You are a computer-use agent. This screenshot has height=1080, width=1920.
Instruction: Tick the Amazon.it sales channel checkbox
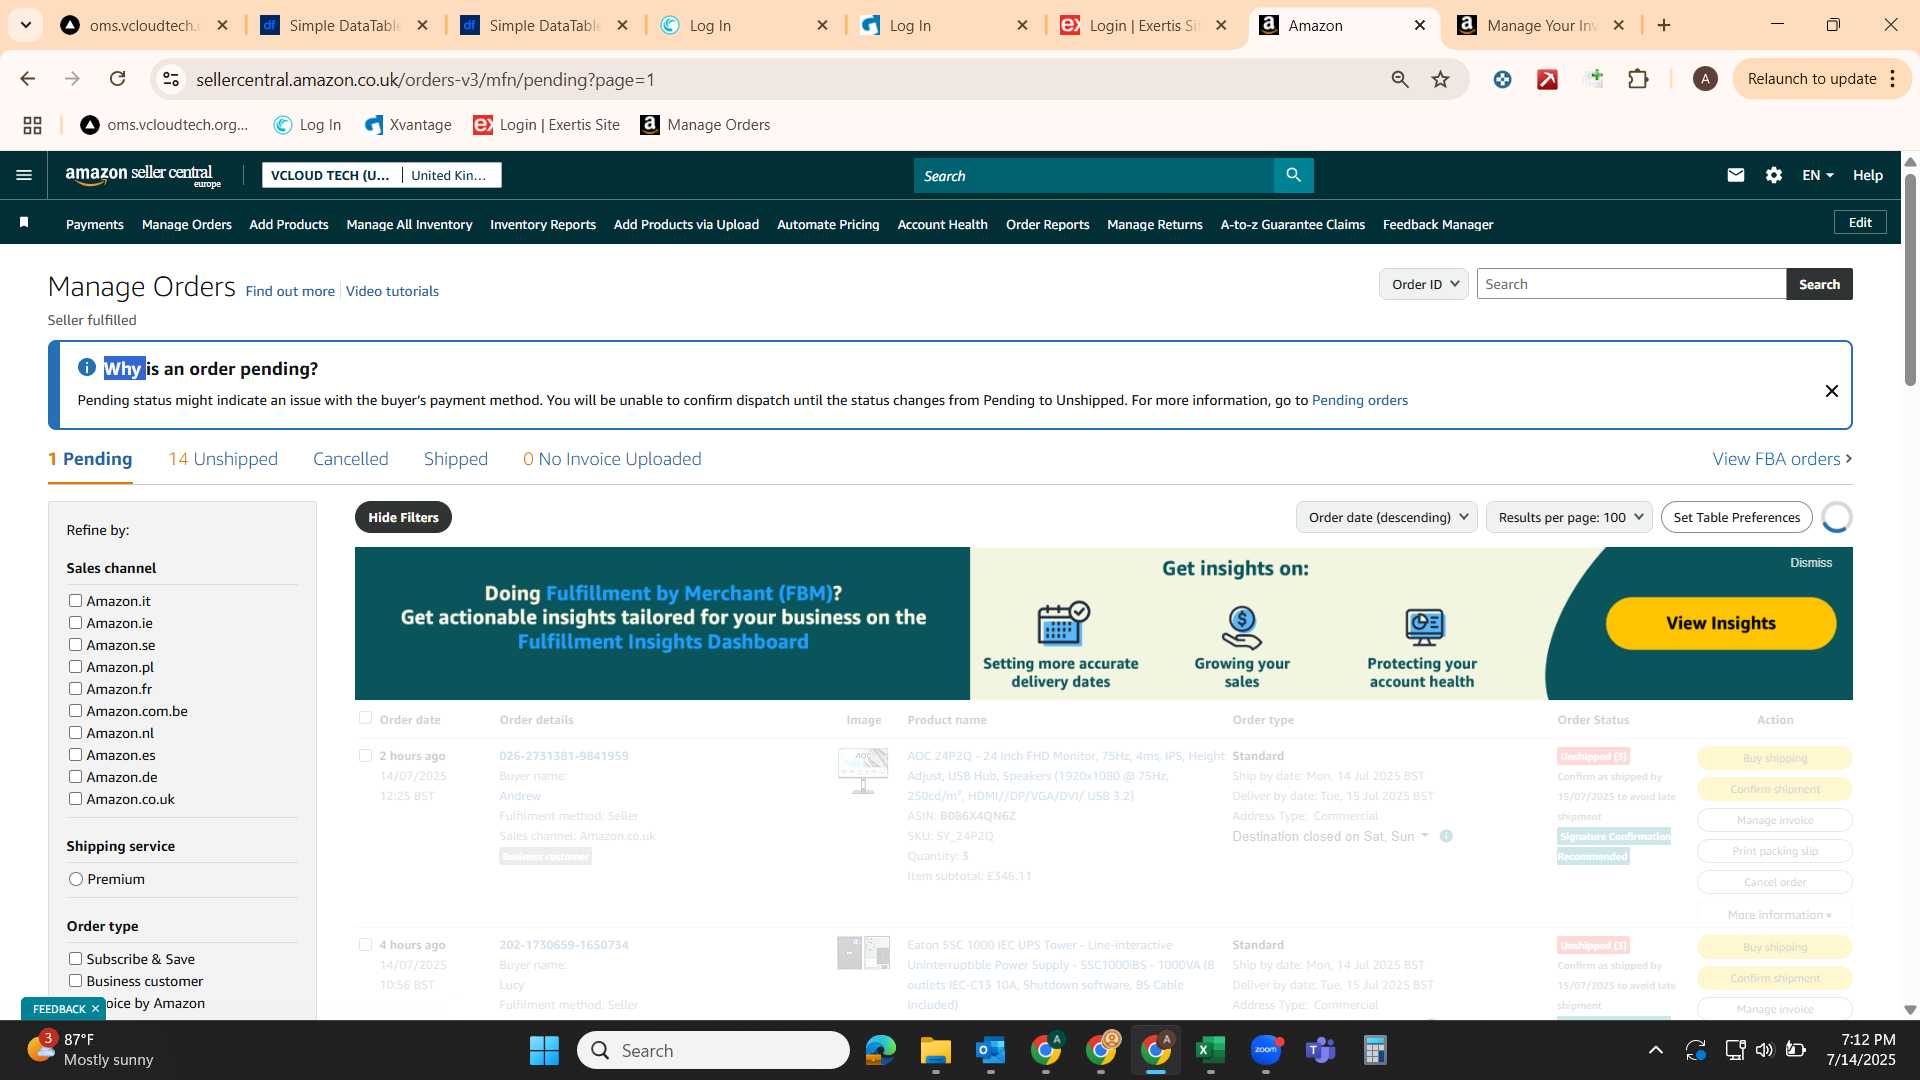point(75,600)
